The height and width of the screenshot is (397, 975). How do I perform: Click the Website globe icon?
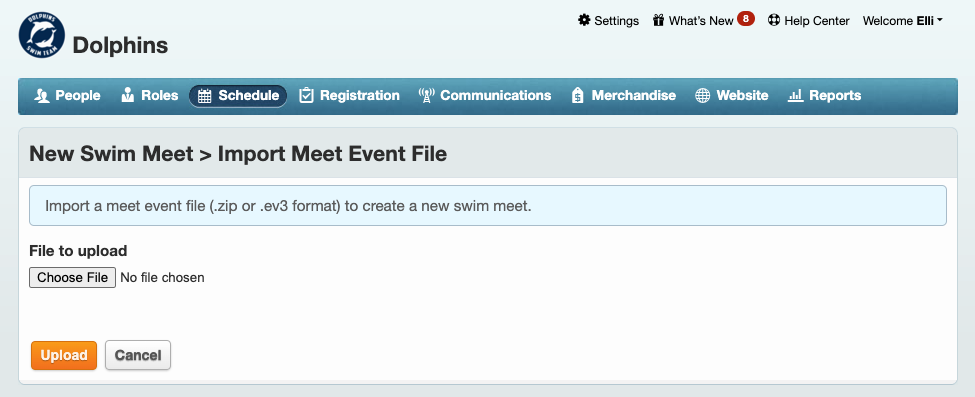[703, 96]
